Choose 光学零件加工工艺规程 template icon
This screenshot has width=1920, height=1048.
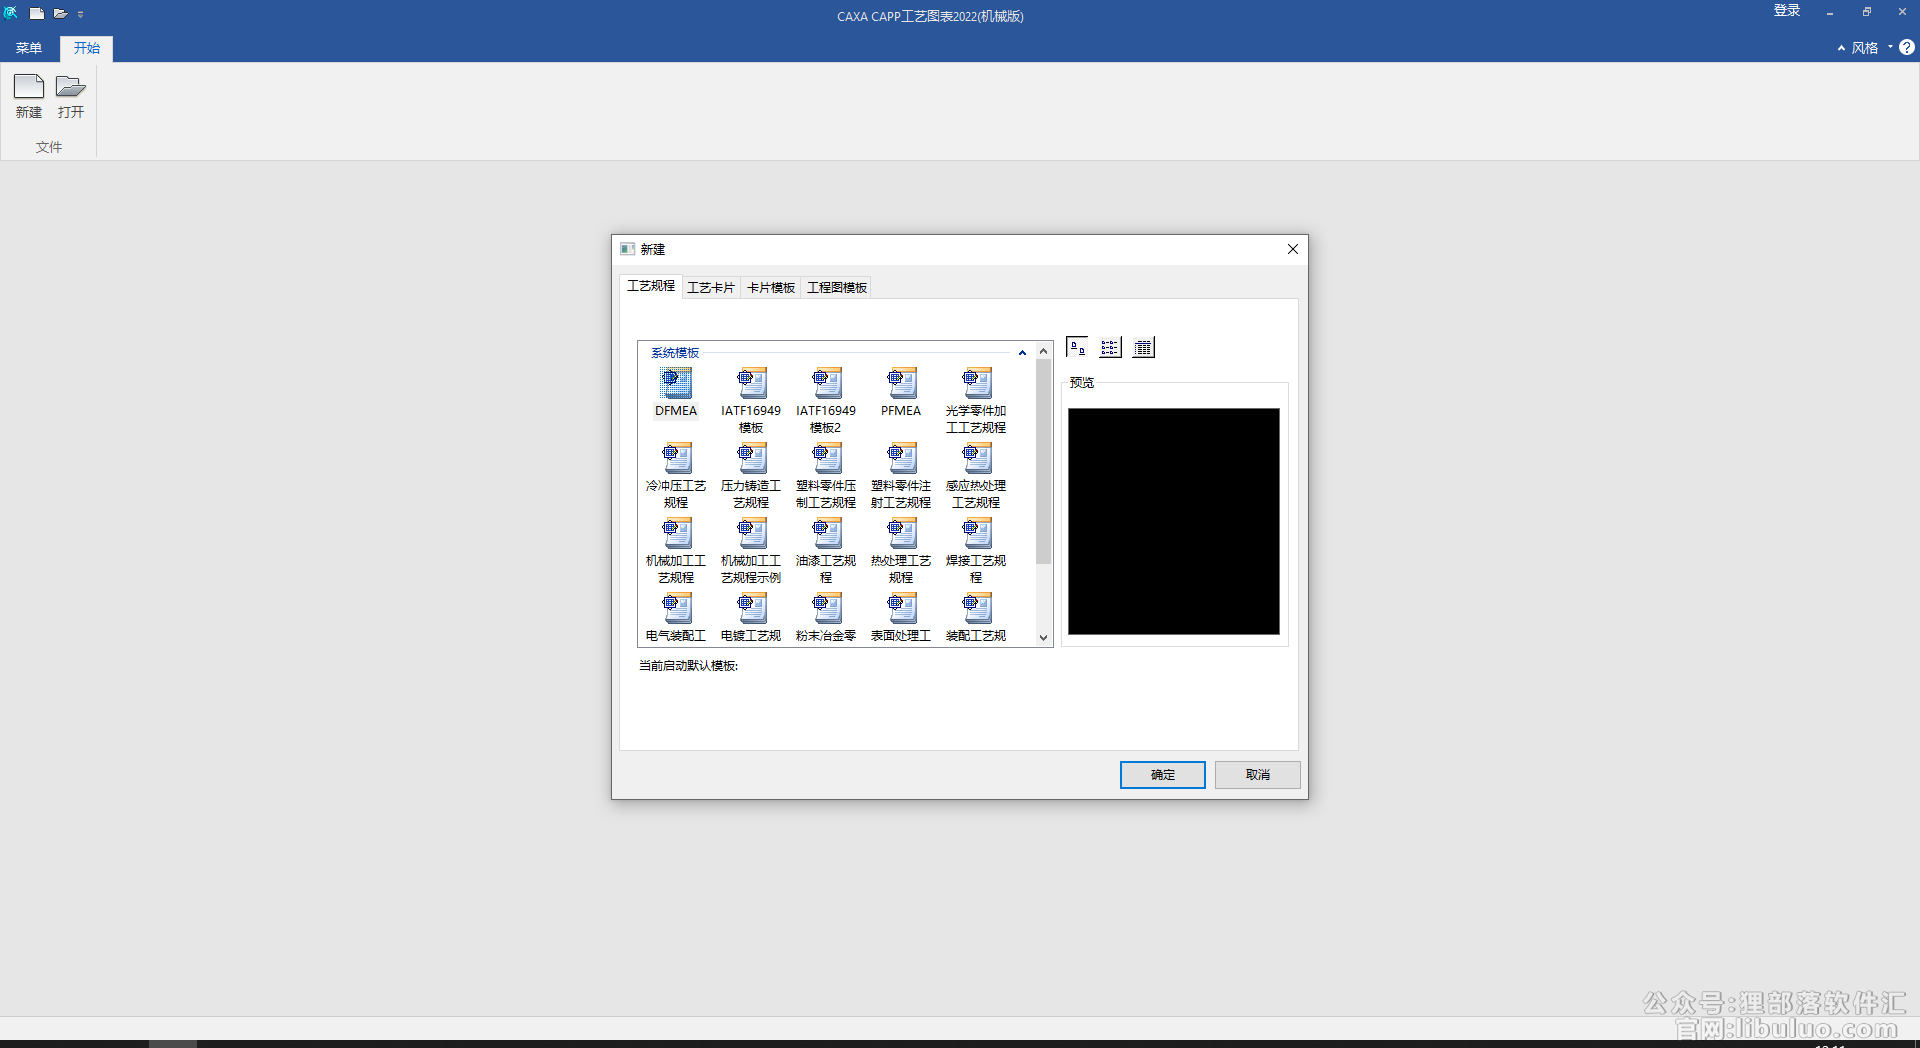tap(976, 383)
